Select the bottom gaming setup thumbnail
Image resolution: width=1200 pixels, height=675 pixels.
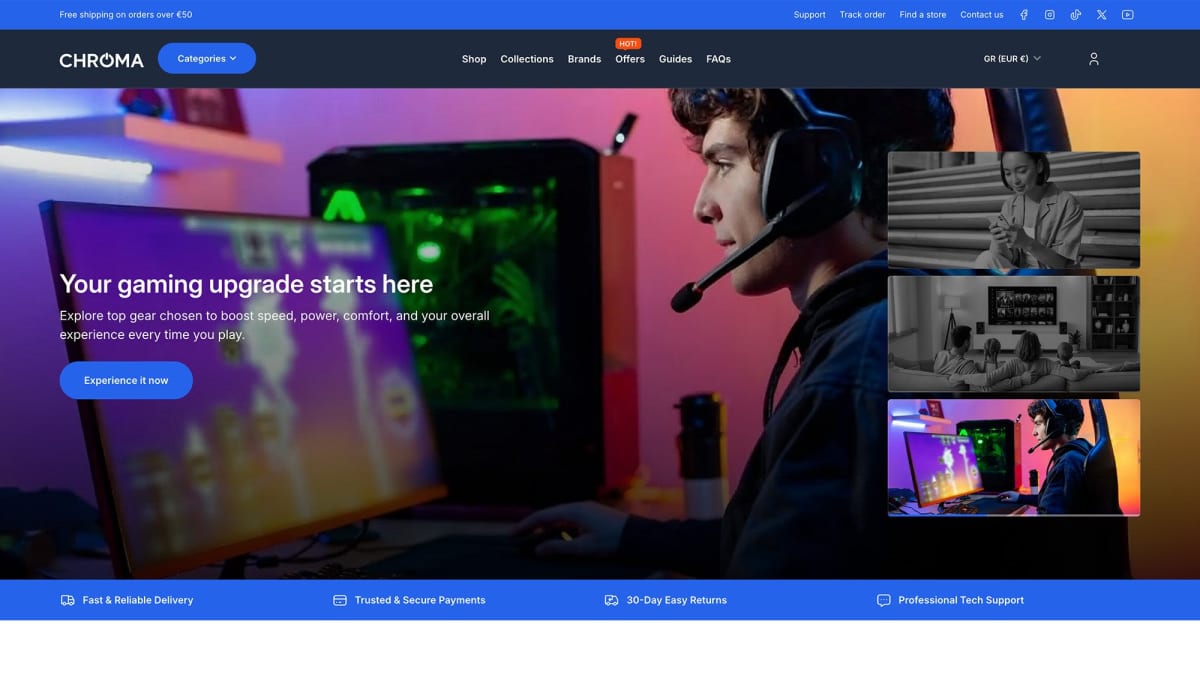(x=1013, y=457)
